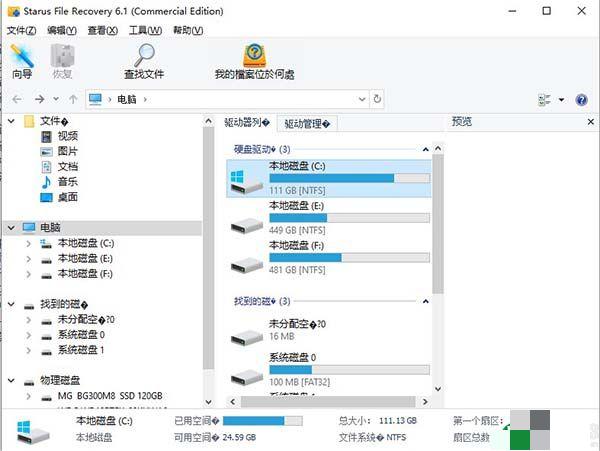600x451 pixels.
Task: Click the 本地磁盘 (E:) drive list icon
Action: 247,225
